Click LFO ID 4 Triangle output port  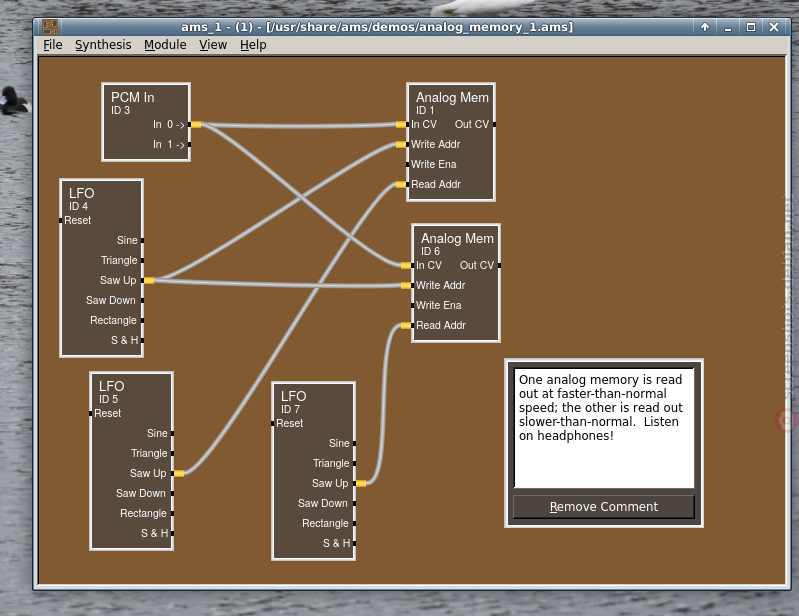click(142, 260)
